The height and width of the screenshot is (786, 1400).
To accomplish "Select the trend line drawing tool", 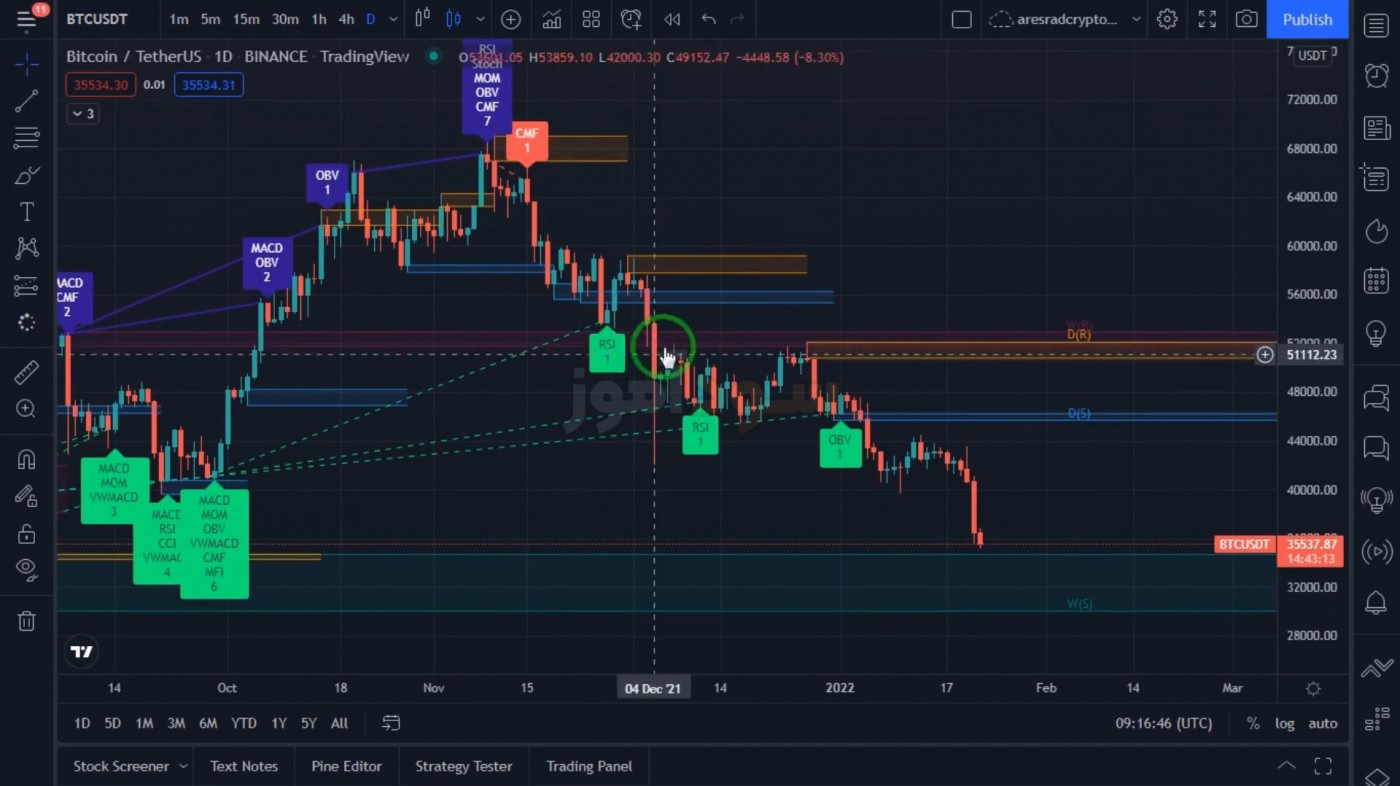I will click(x=27, y=100).
